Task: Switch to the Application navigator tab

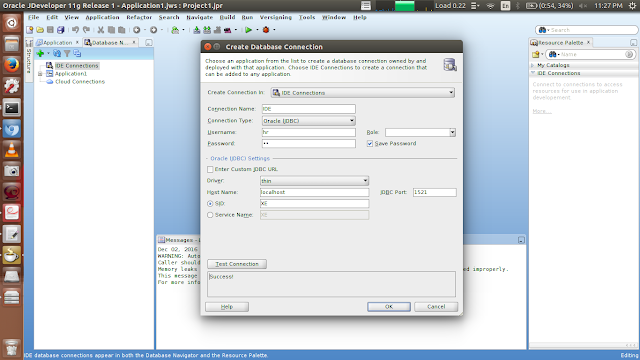Action: (x=57, y=42)
